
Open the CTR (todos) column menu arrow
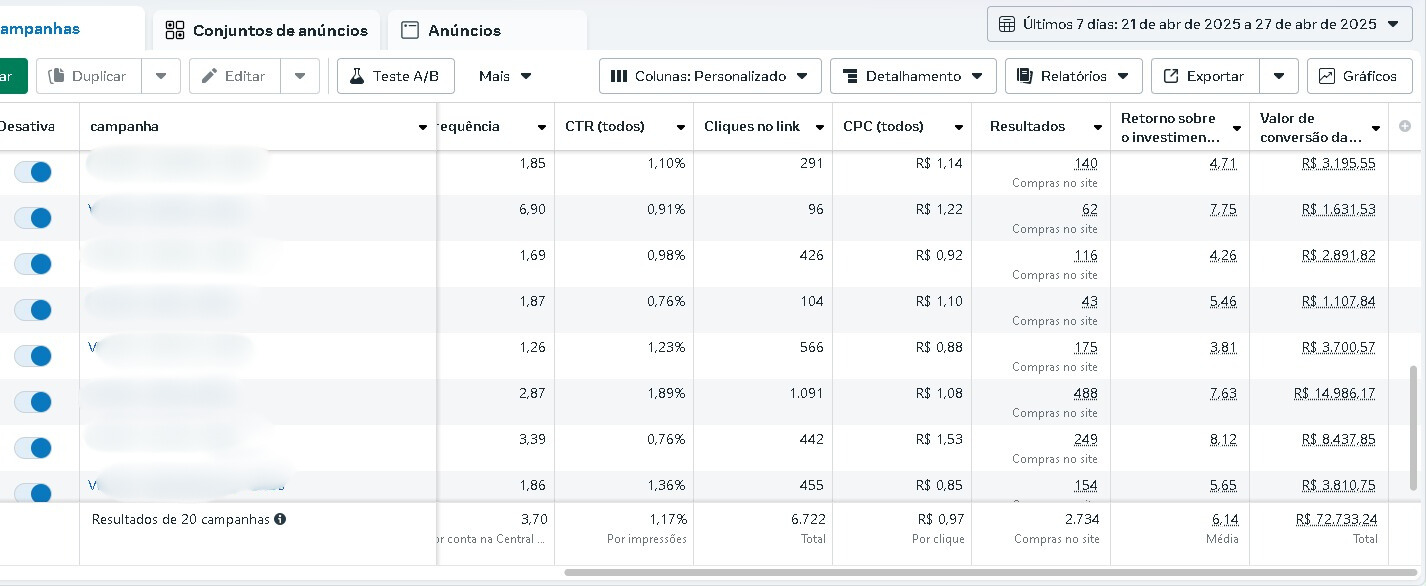(x=681, y=127)
